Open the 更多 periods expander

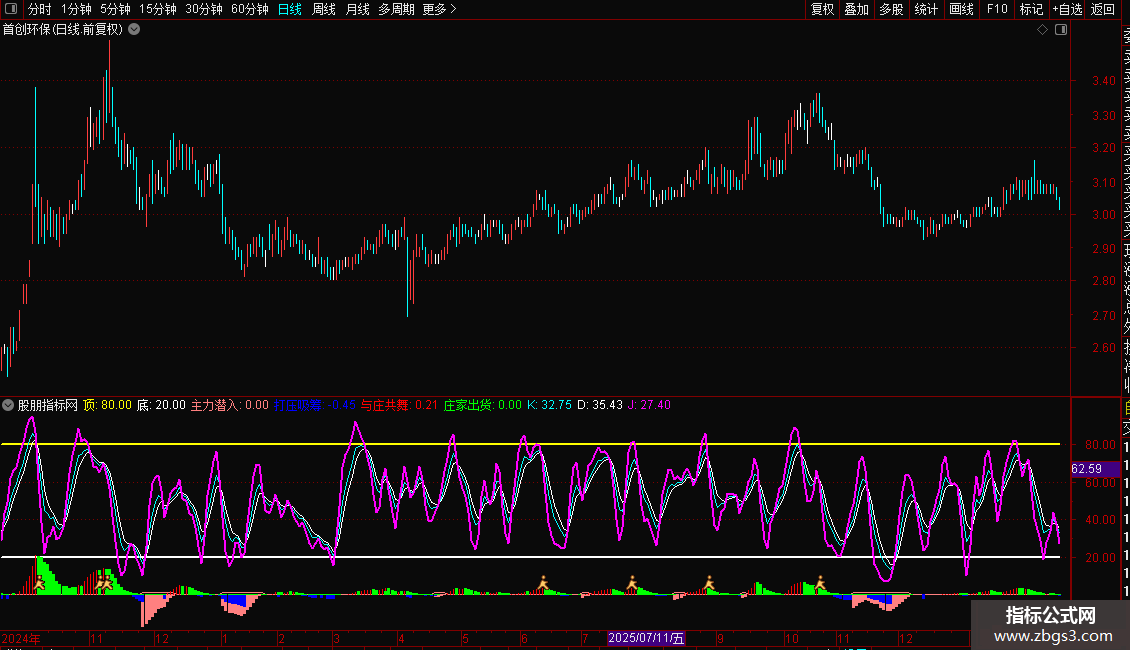click(x=439, y=9)
